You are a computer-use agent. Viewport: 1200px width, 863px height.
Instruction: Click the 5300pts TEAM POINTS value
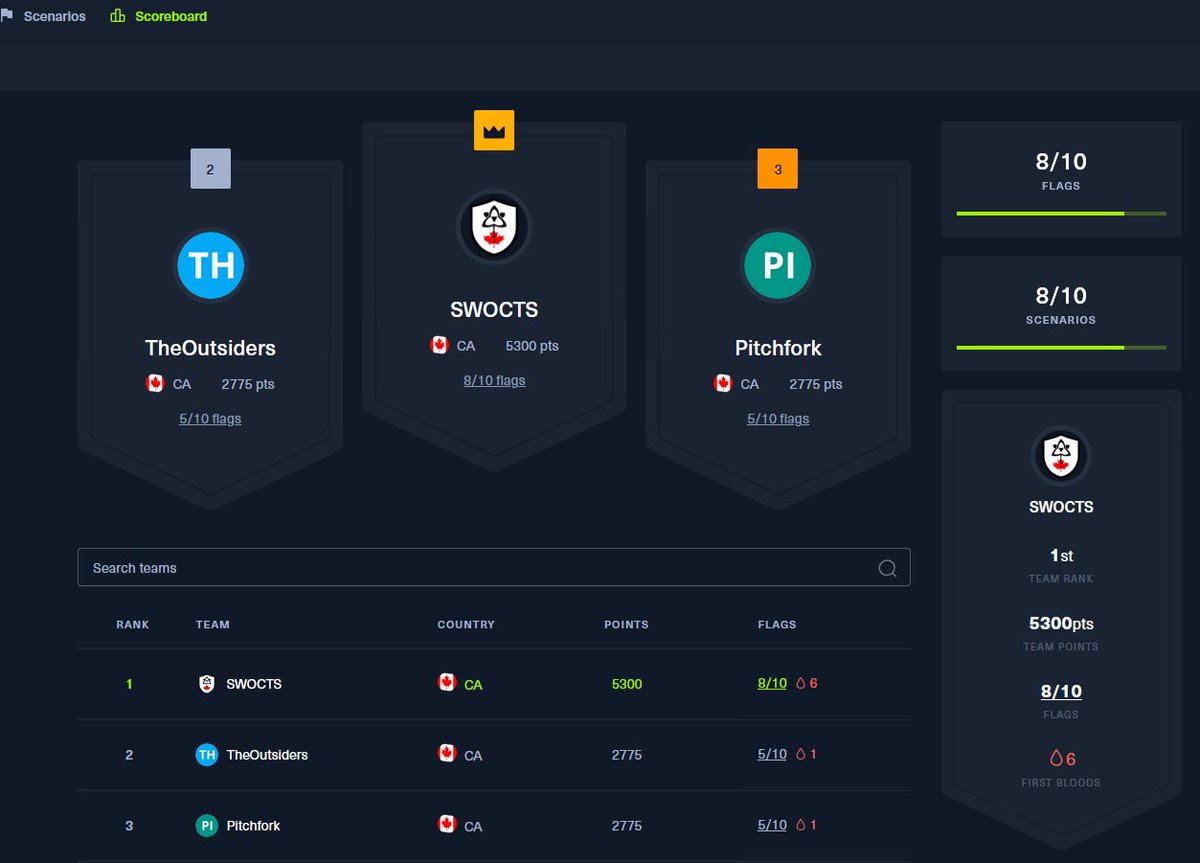1061,623
